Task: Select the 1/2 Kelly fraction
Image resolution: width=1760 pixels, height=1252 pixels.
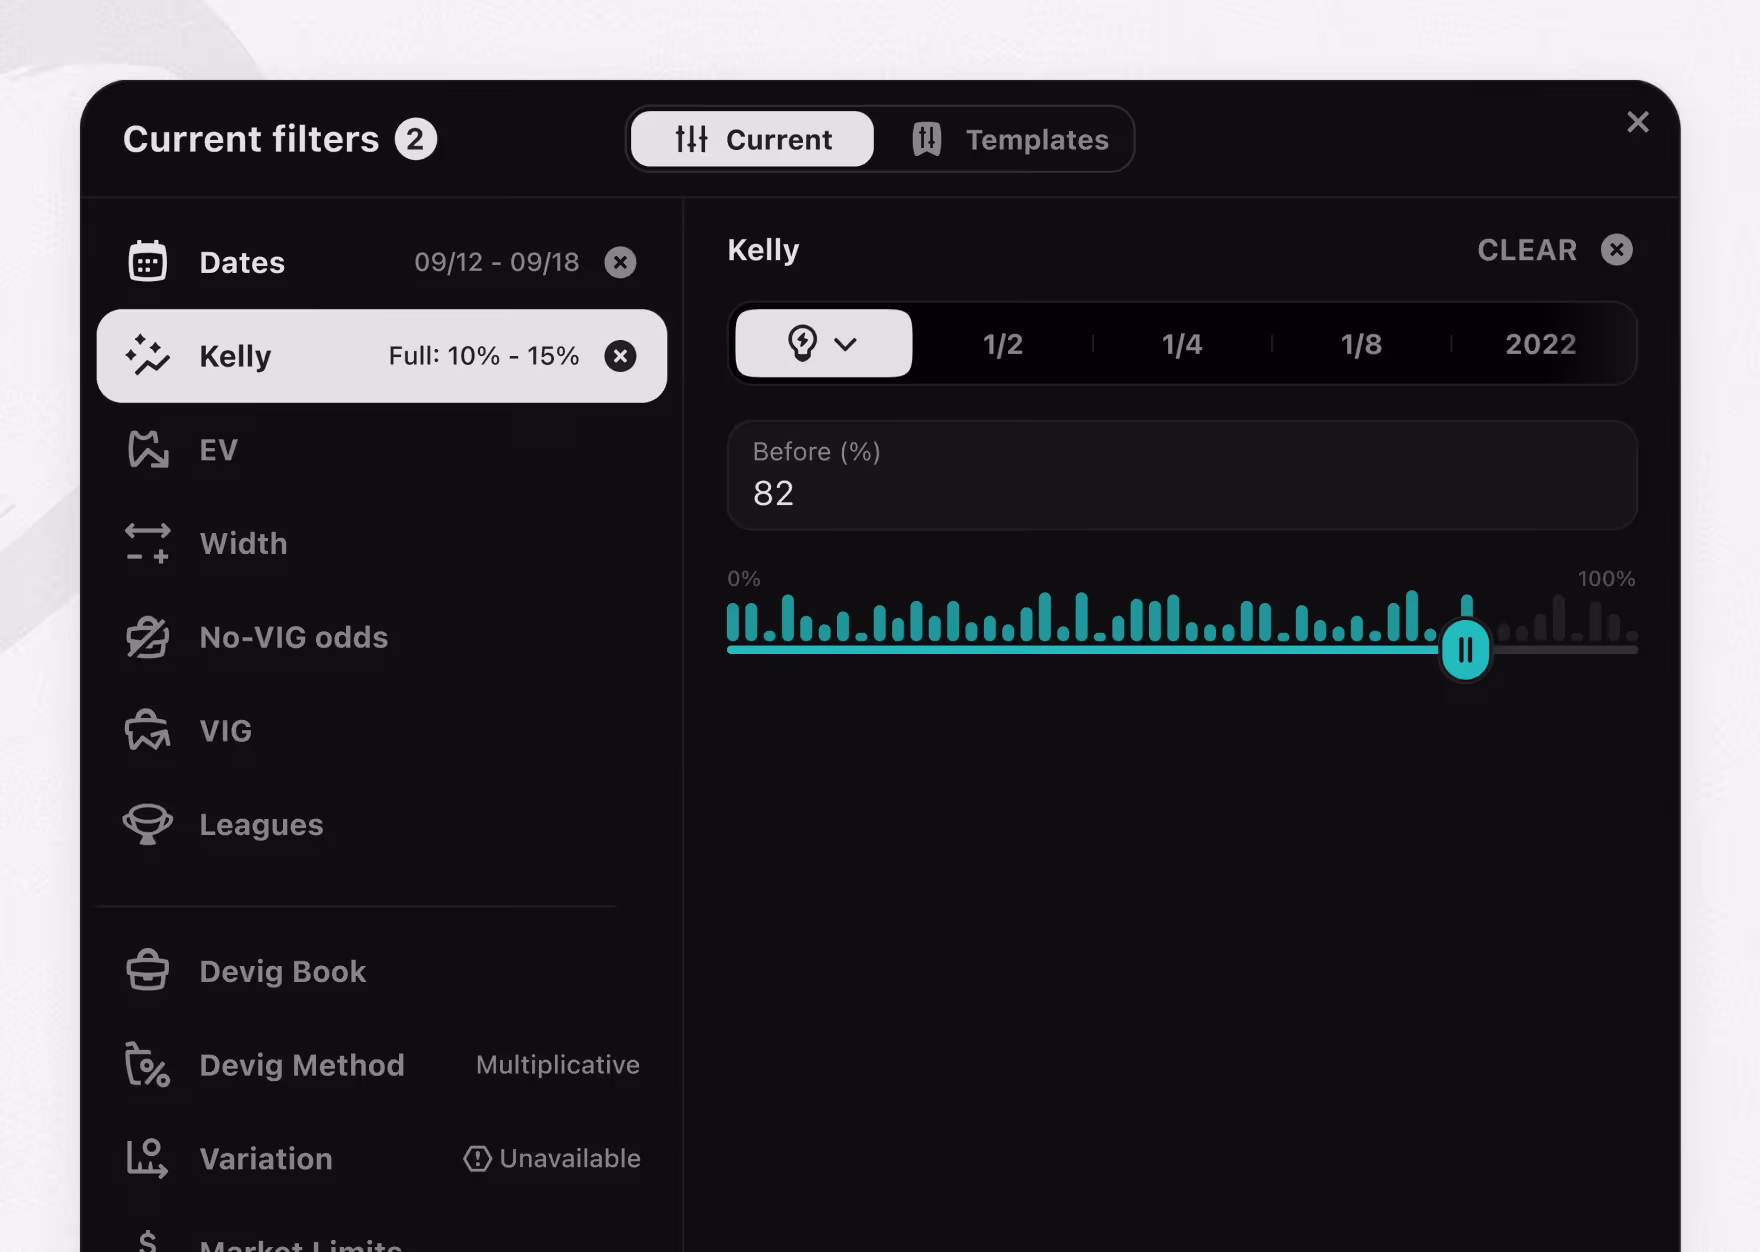Action: click(x=1002, y=344)
